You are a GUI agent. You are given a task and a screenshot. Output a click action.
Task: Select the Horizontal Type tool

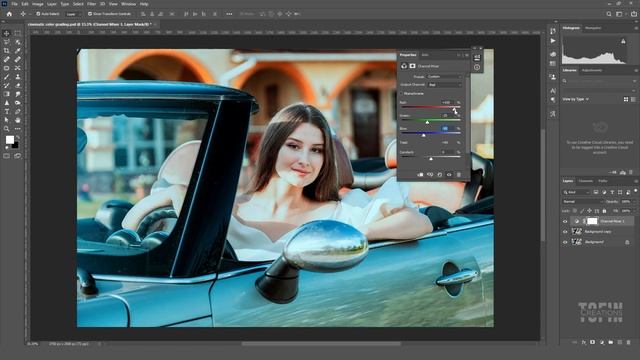7,111
